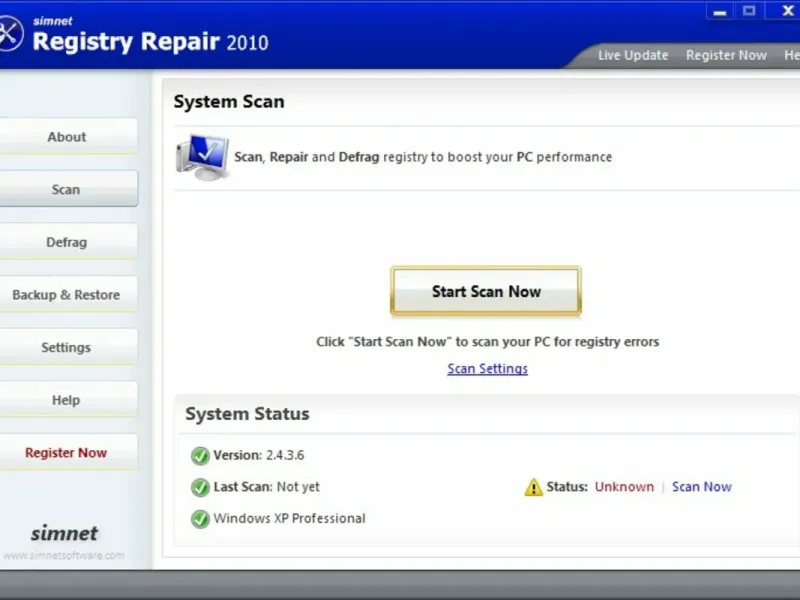Click the Scan, Repair and Defrag description text
The width and height of the screenshot is (800, 600).
point(423,157)
